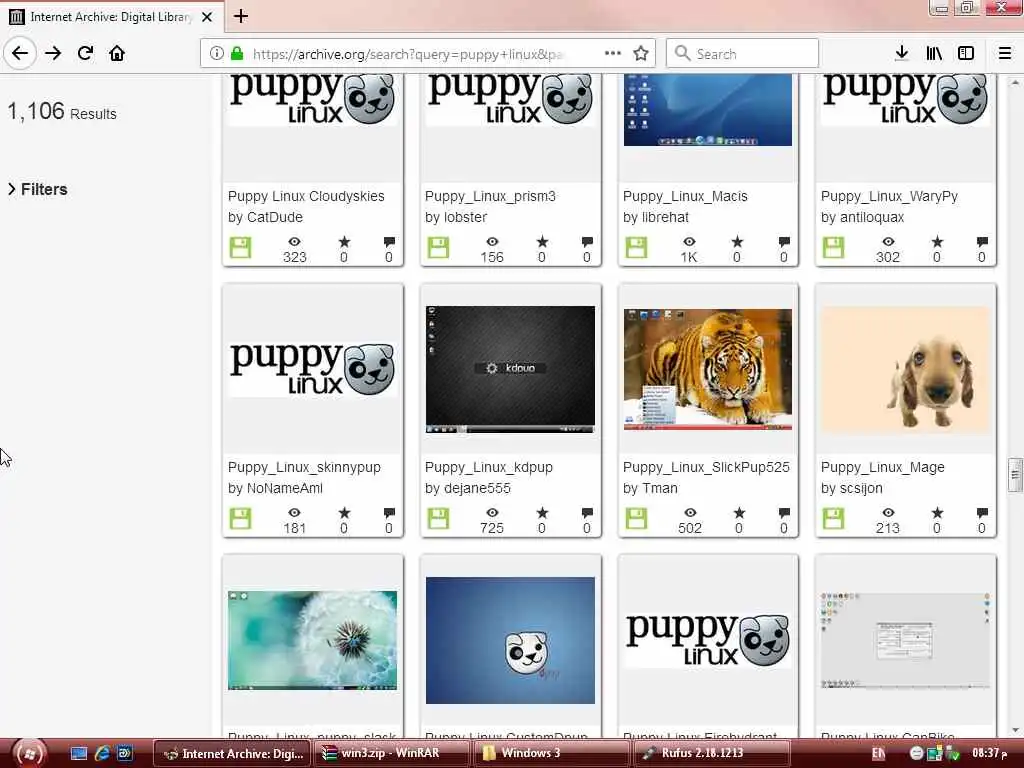Click the software icon on Puppy_Linux_prism3
This screenshot has width=1024, height=768.
[438, 248]
